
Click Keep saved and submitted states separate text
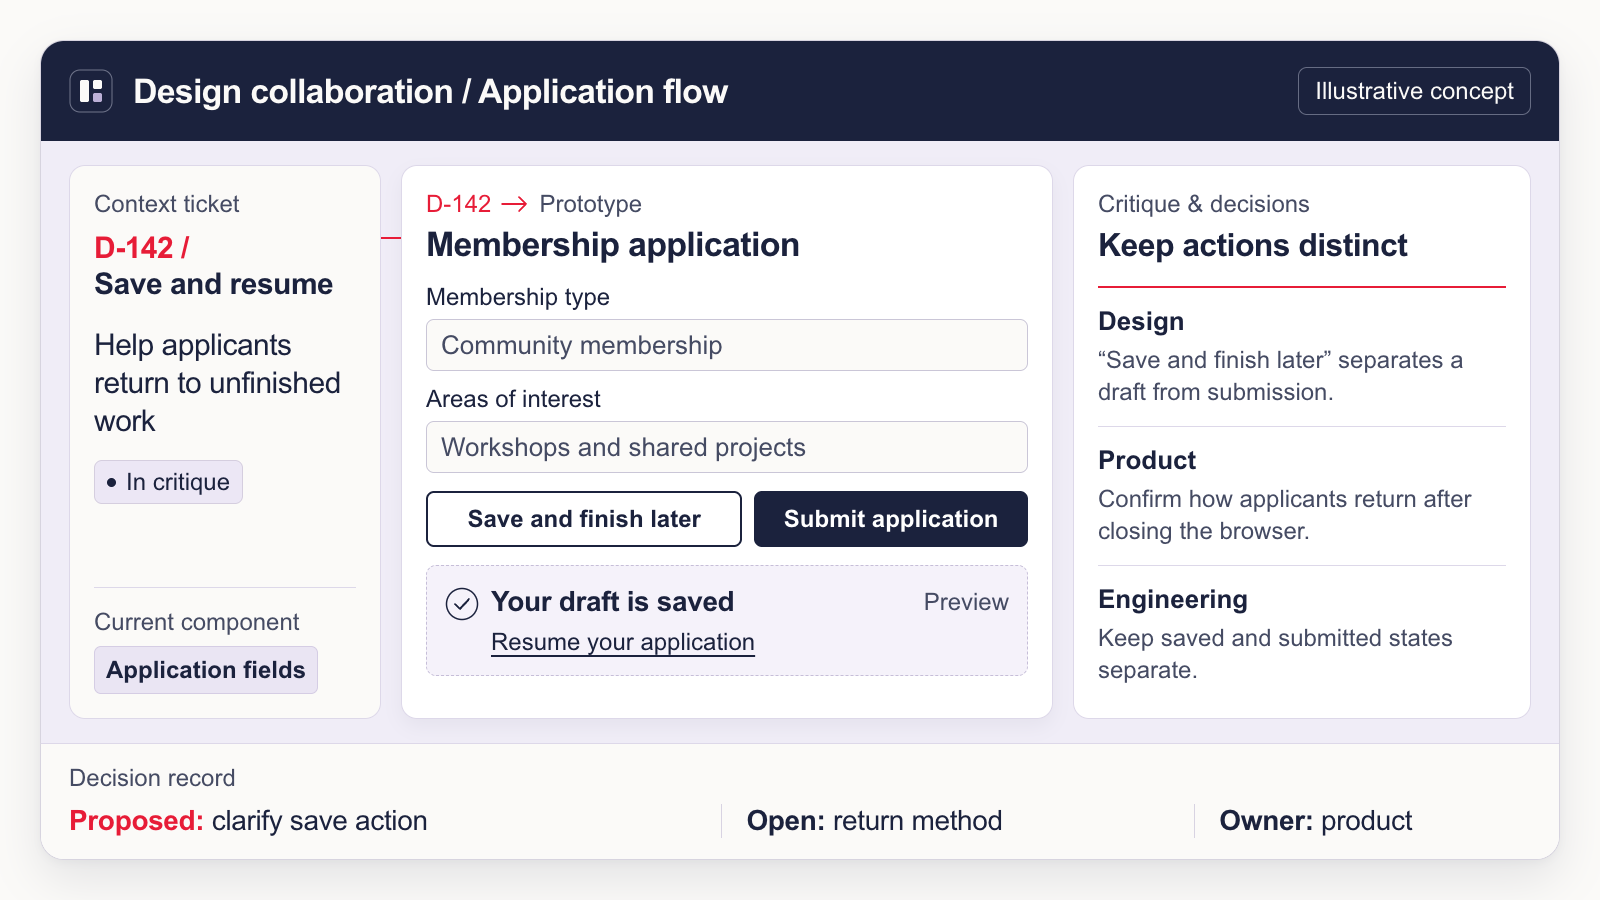[1275, 654]
